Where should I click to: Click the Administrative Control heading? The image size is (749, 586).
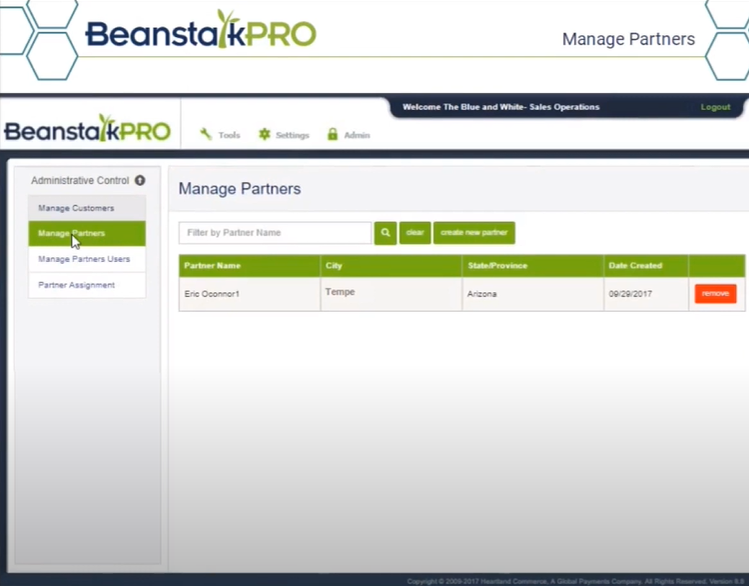pyautogui.click(x=80, y=181)
